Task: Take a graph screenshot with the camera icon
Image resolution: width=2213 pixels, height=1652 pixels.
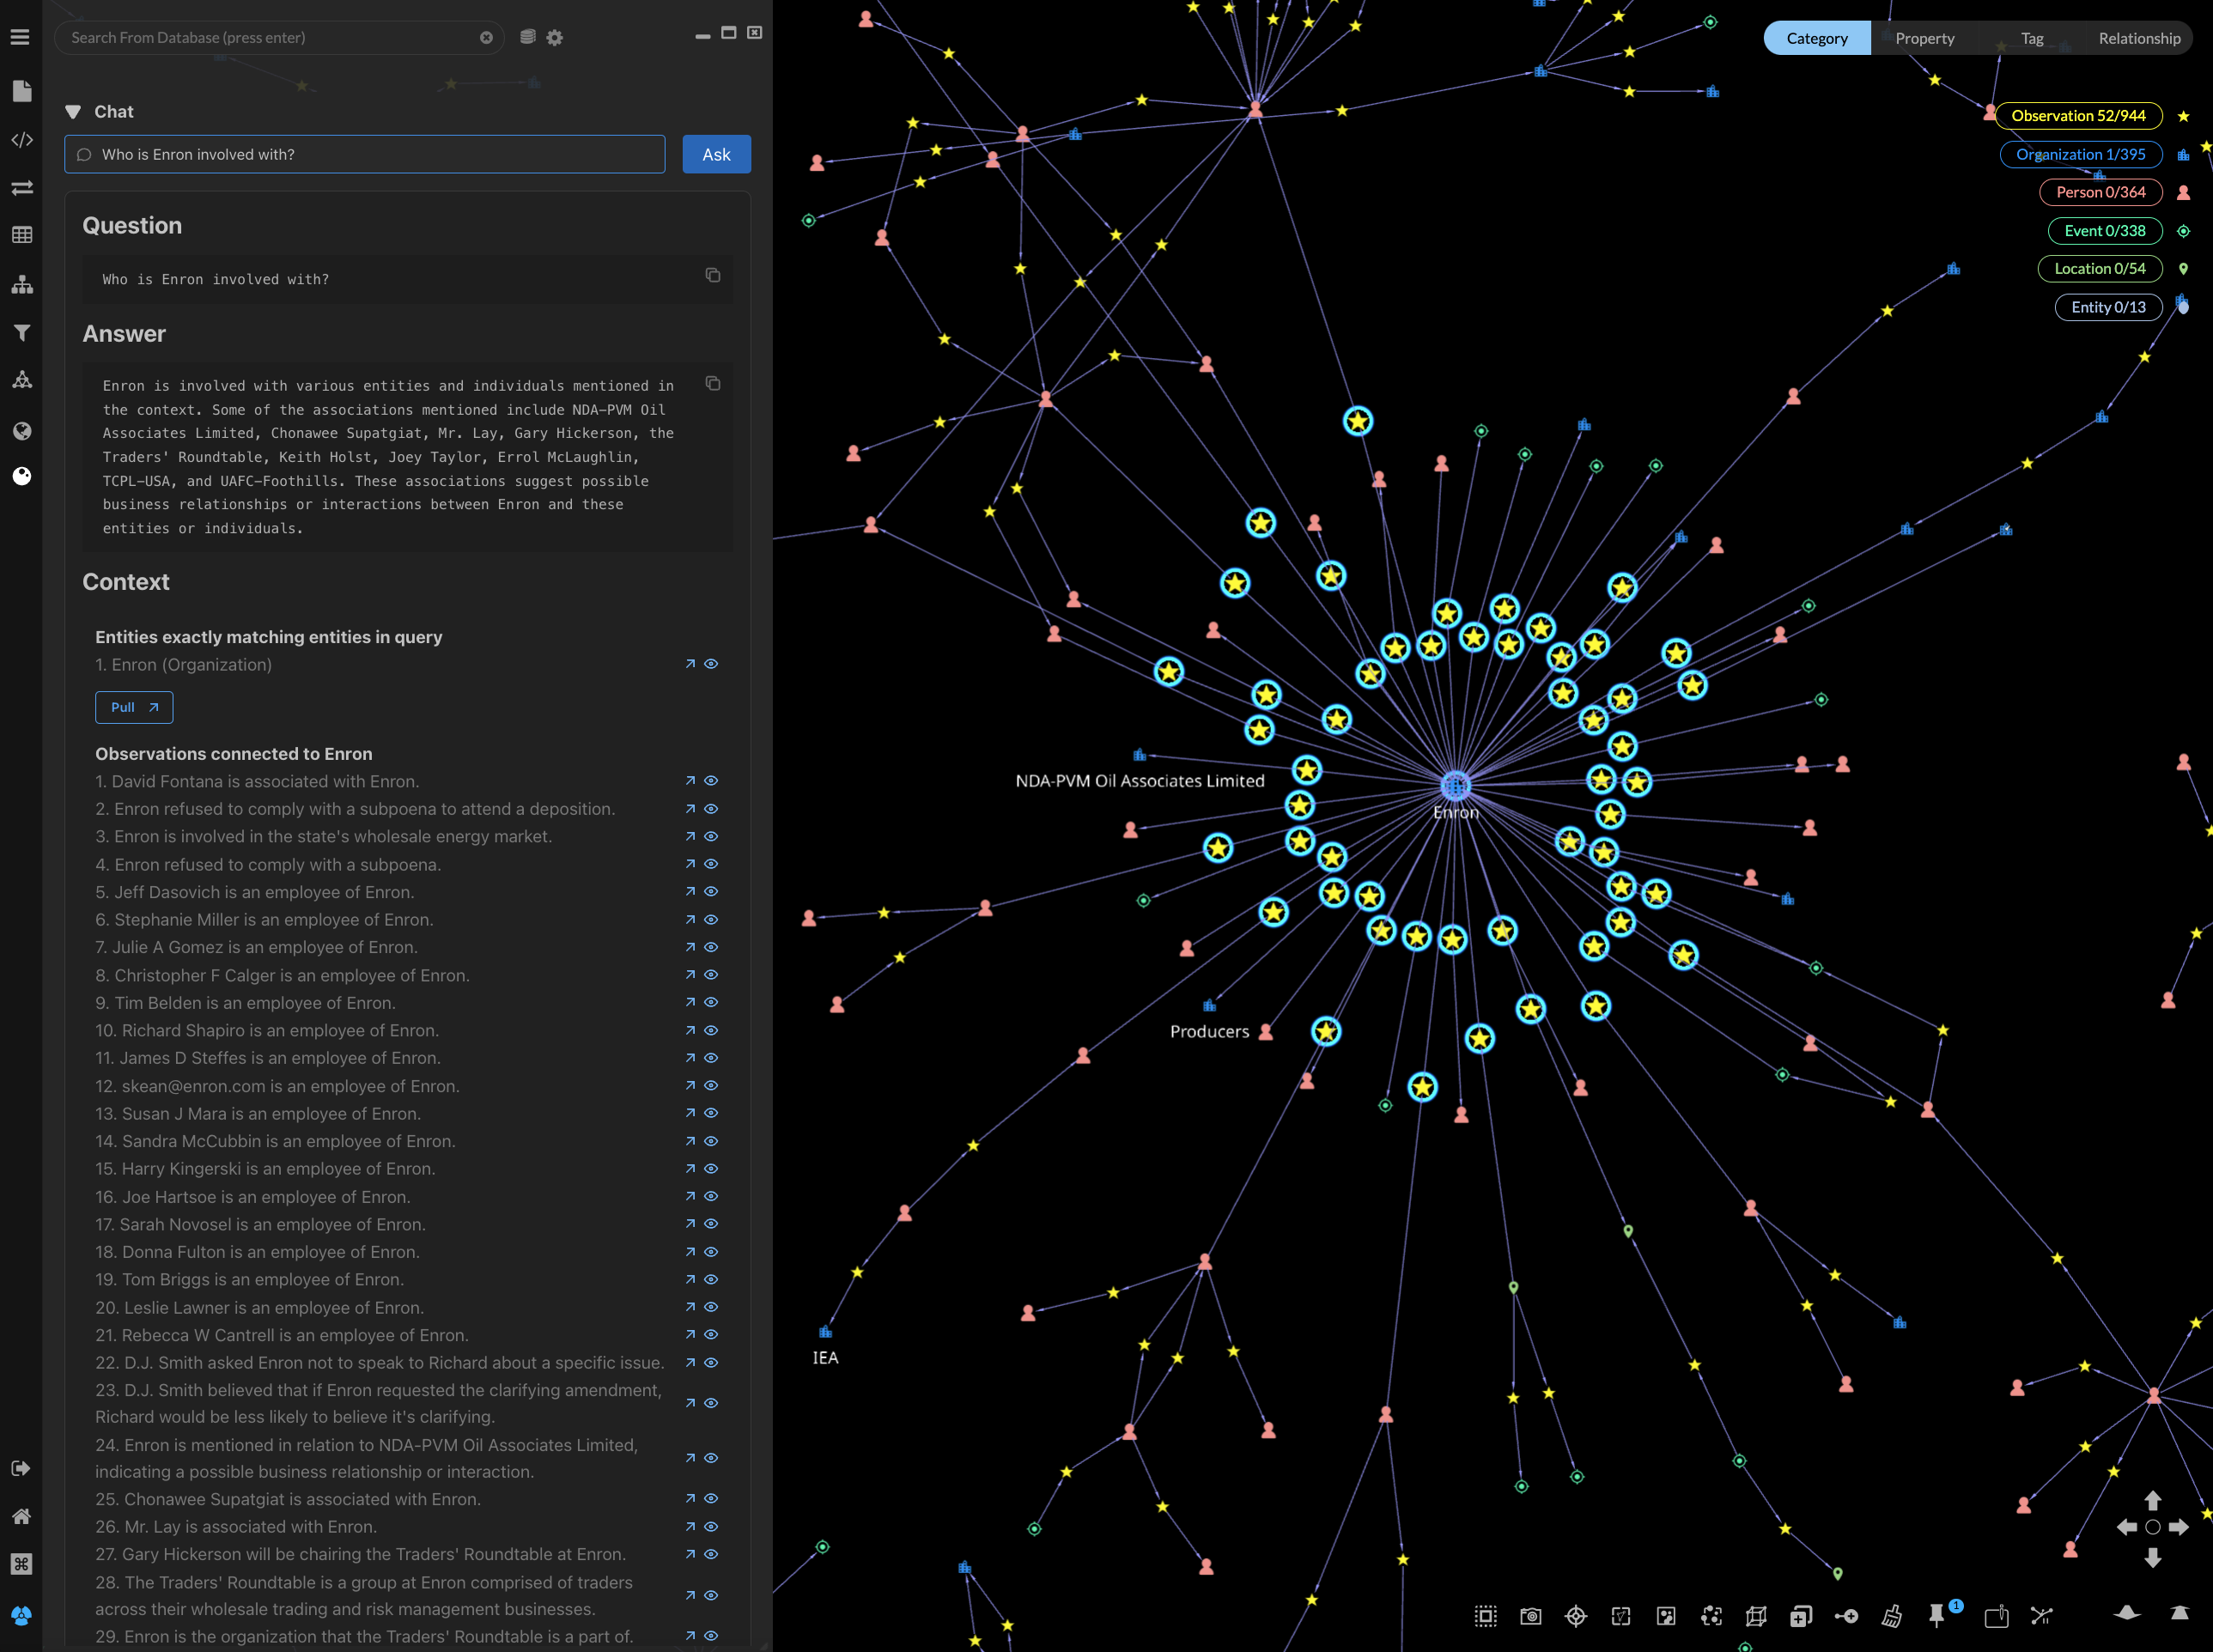Action: click(1531, 1616)
